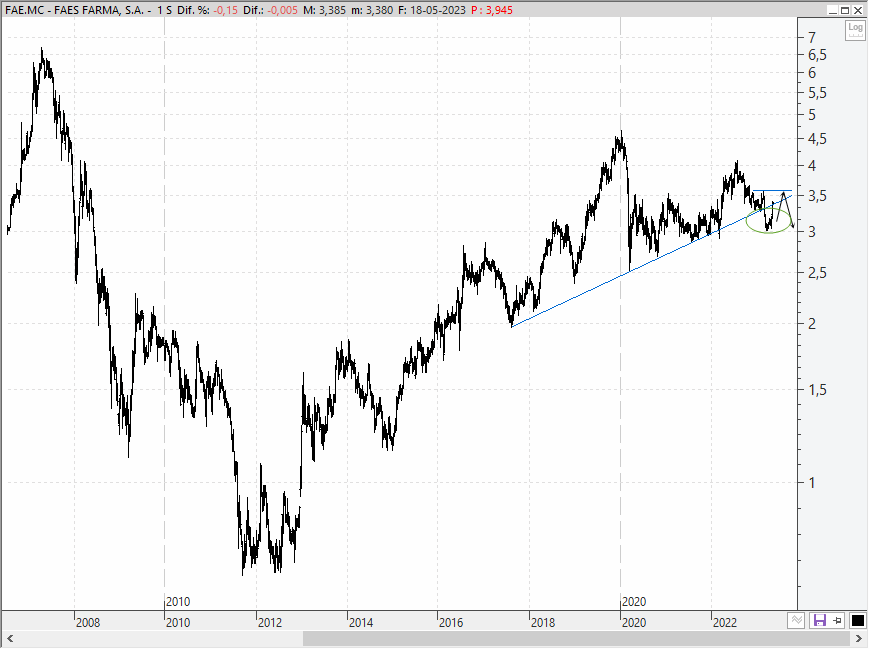Click the red 'P : 3,945' price

[492, 10]
